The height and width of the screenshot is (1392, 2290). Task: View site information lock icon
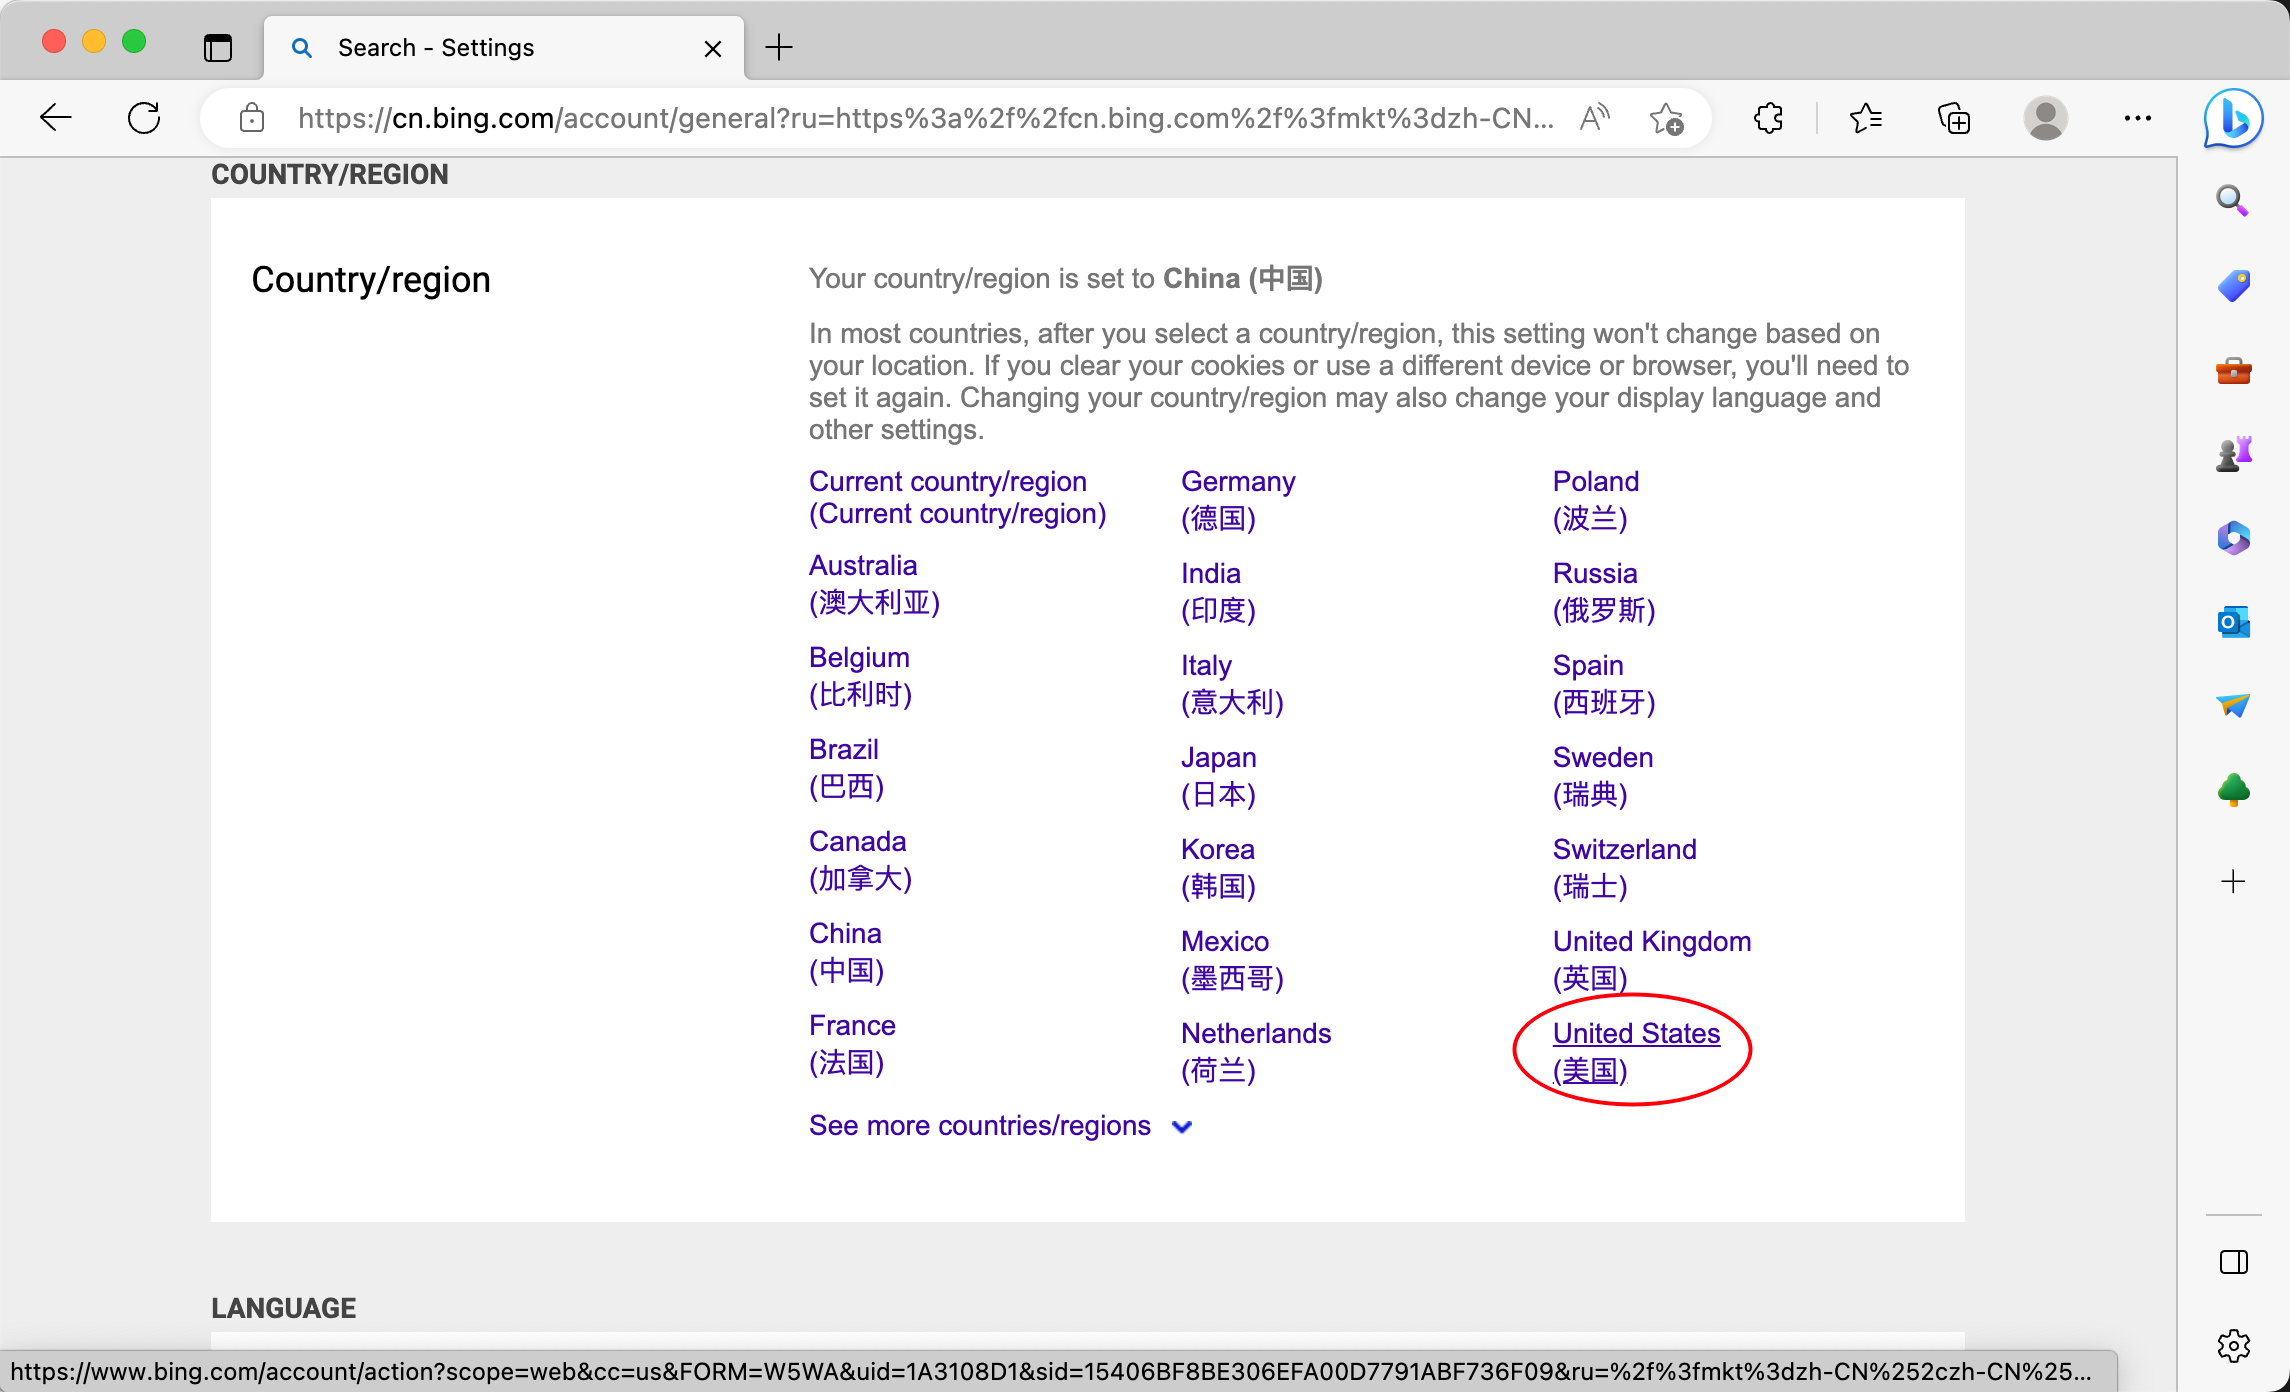[x=252, y=118]
